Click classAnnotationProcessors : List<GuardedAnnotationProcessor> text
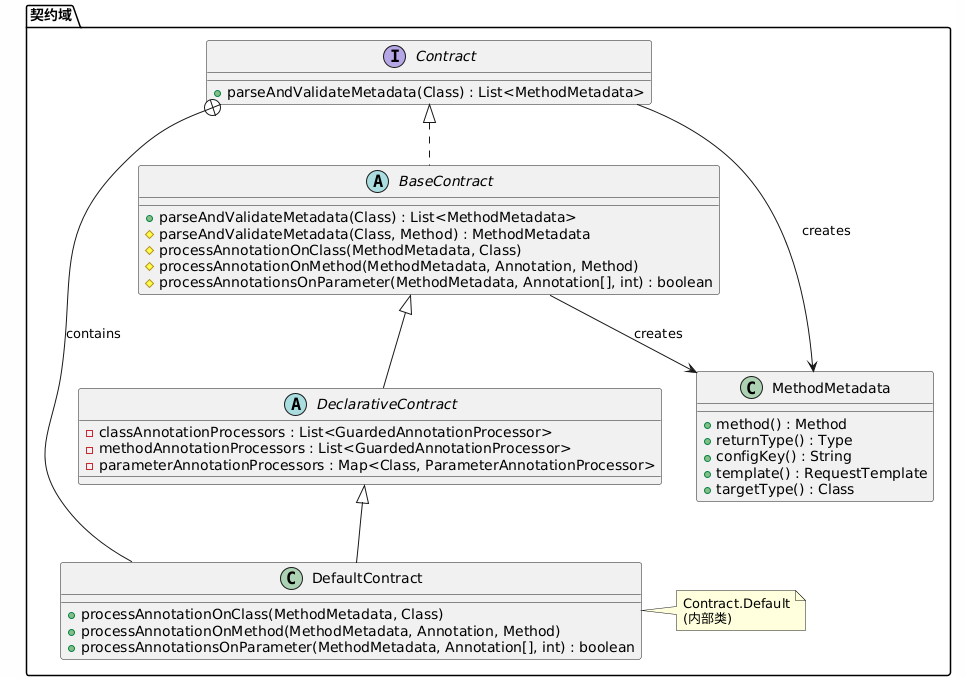The height and width of the screenshot is (678, 965). [x=325, y=433]
